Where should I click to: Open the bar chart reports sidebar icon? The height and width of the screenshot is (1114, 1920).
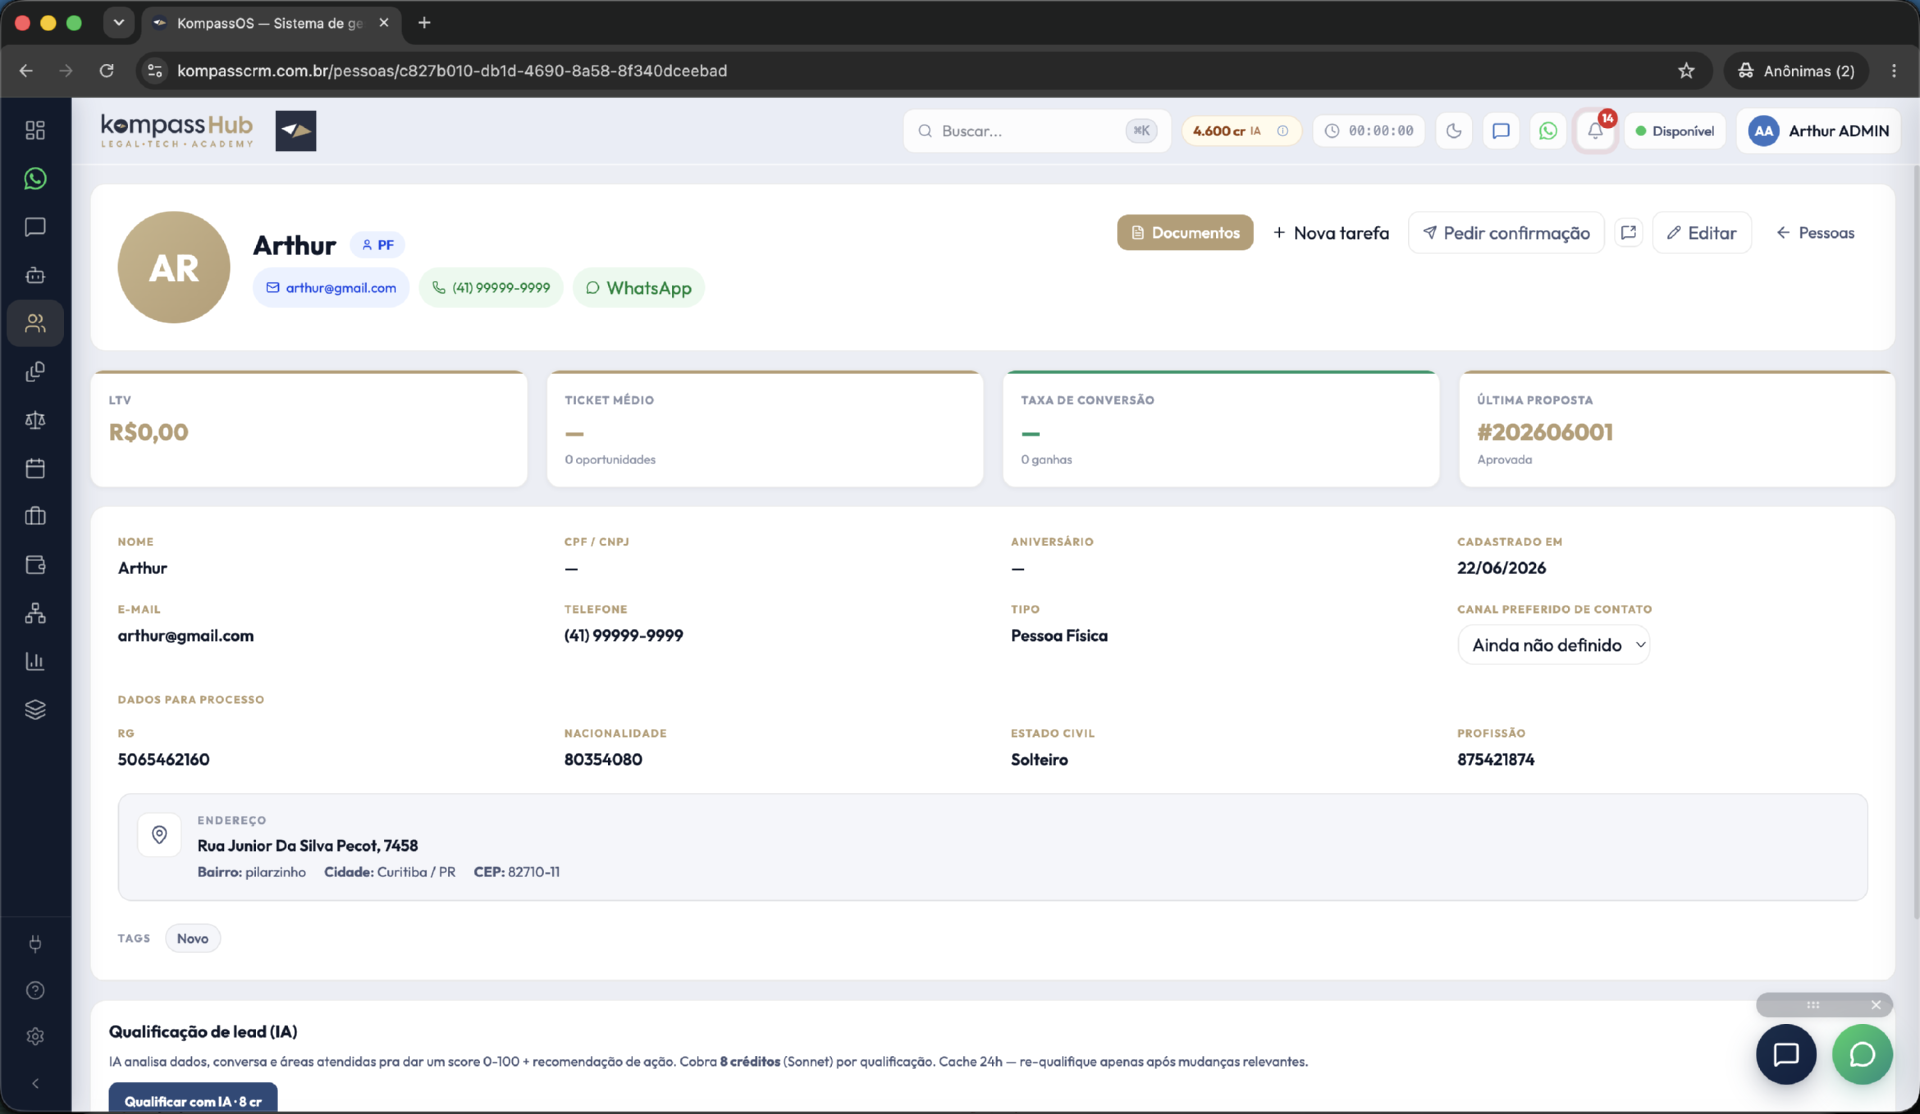[35, 661]
